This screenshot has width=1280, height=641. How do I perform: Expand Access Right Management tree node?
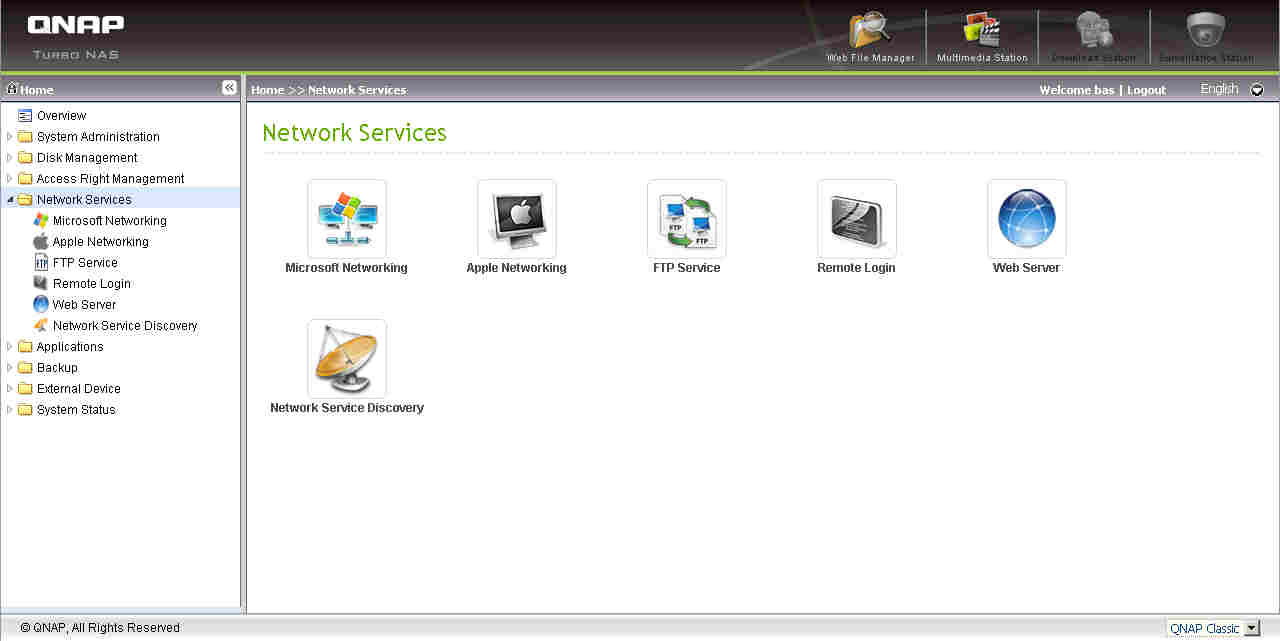10,178
